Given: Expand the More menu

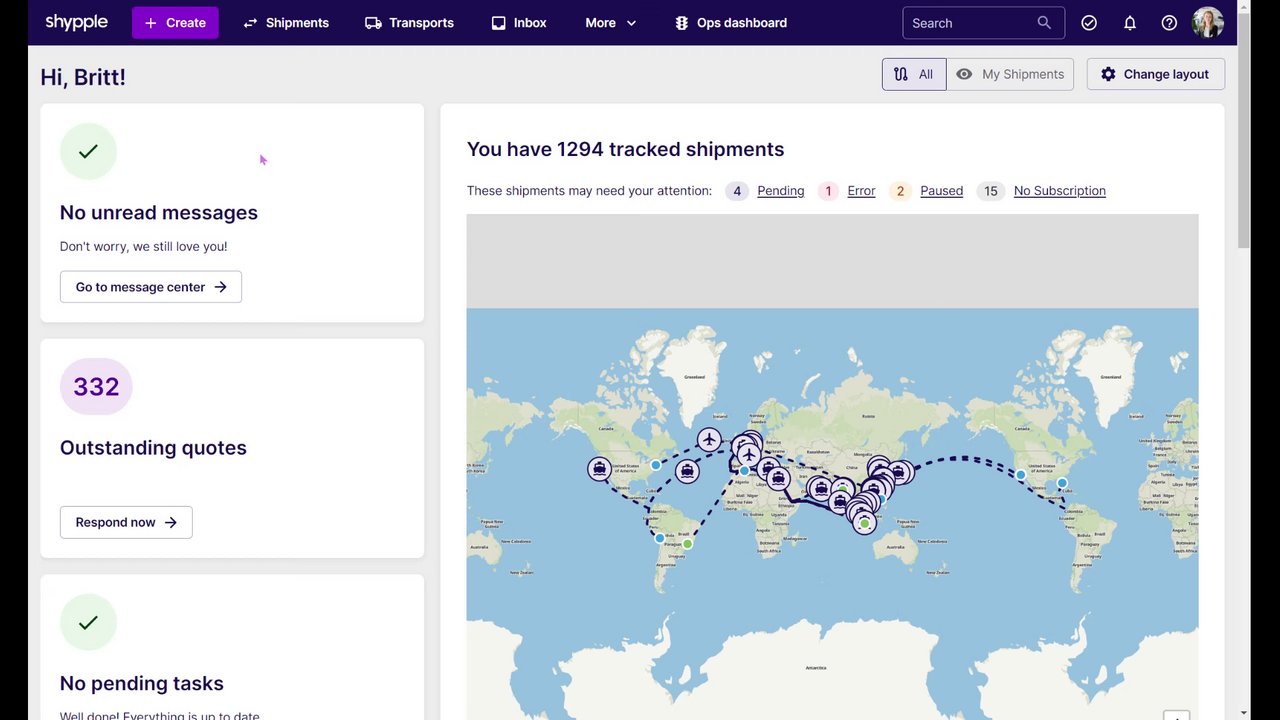Looking at the screenshot, I should pyautogui.click(x=611, y=23).
